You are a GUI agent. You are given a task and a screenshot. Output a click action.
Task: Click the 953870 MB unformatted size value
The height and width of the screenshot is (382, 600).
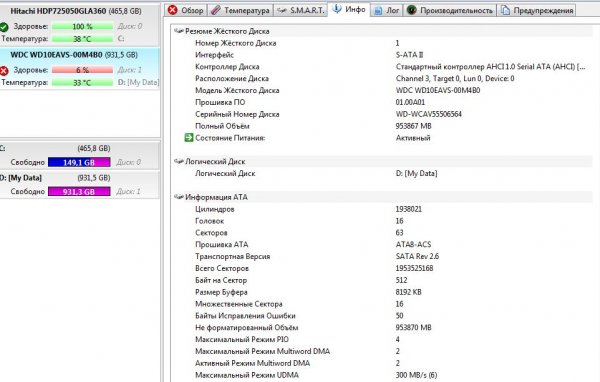pos(413,328)
